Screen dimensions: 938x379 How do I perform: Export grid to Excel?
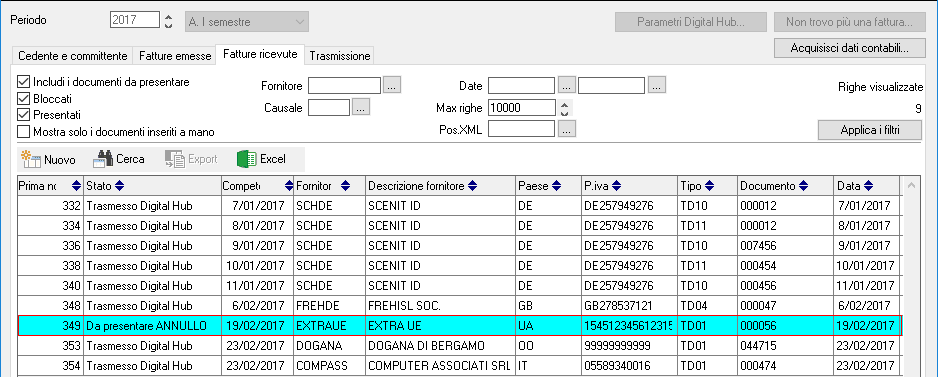pyautogui.click(x=261, y=159)
